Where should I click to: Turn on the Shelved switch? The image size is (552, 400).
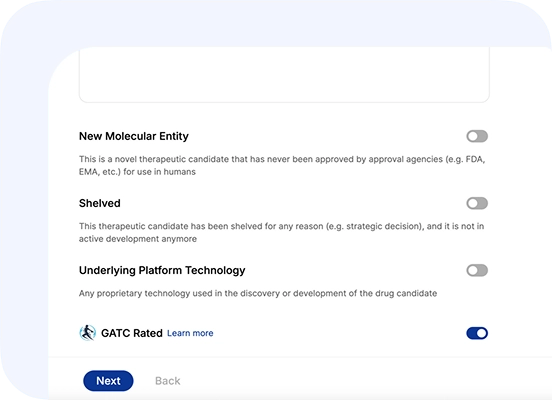(477, 203)
